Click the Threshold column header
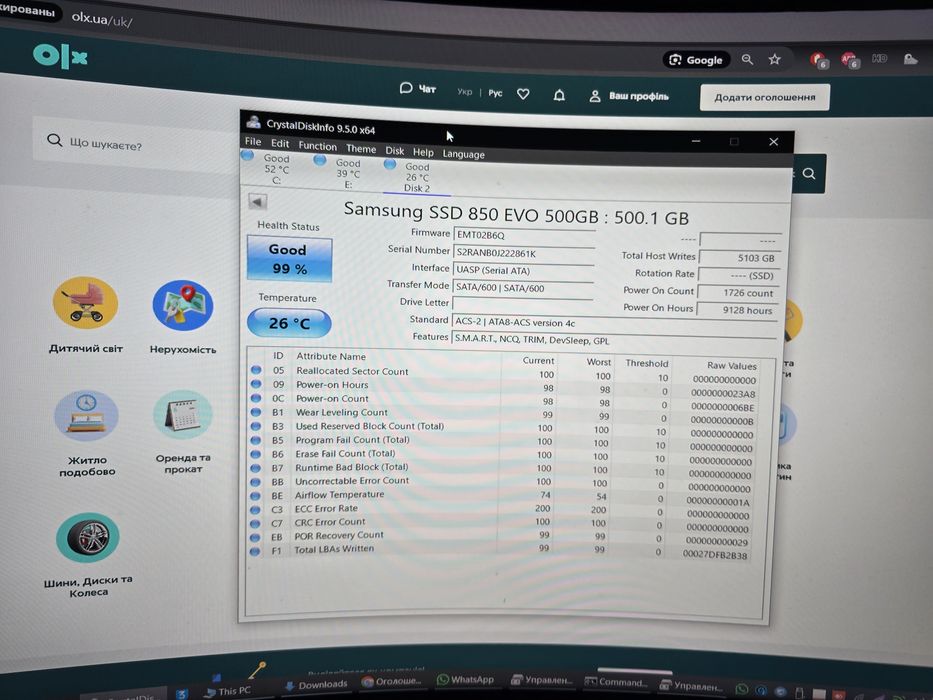 647,363
